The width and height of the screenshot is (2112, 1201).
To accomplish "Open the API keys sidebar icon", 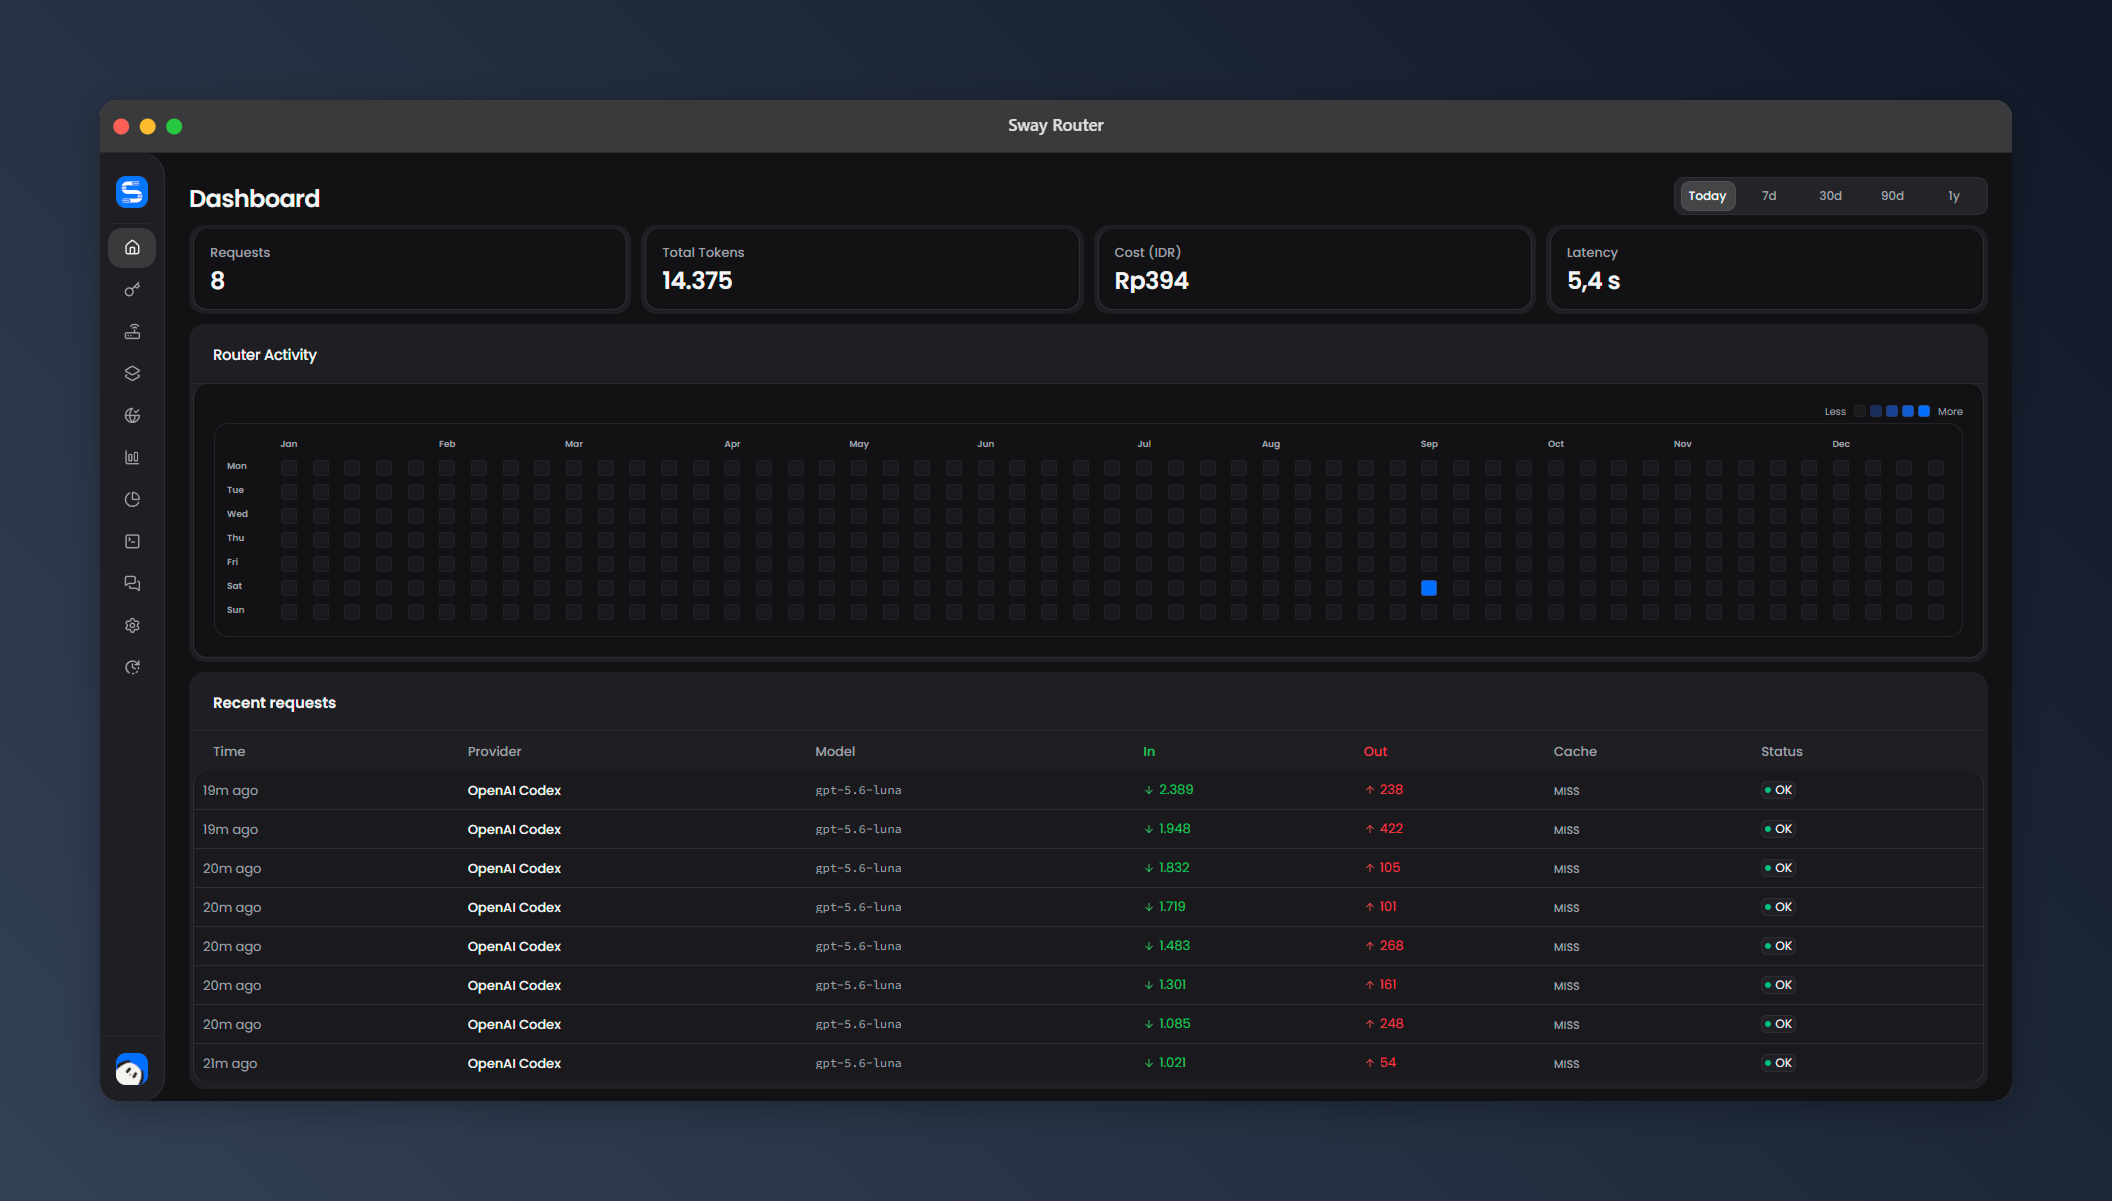I will coord(132,289).
